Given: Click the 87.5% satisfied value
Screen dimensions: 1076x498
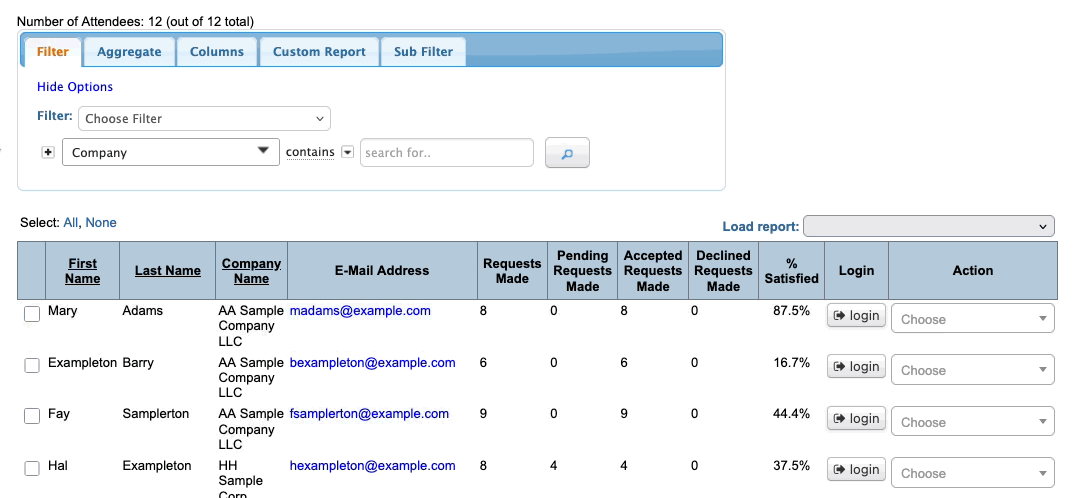Looking at the screenshot, I should click(791, 311).
